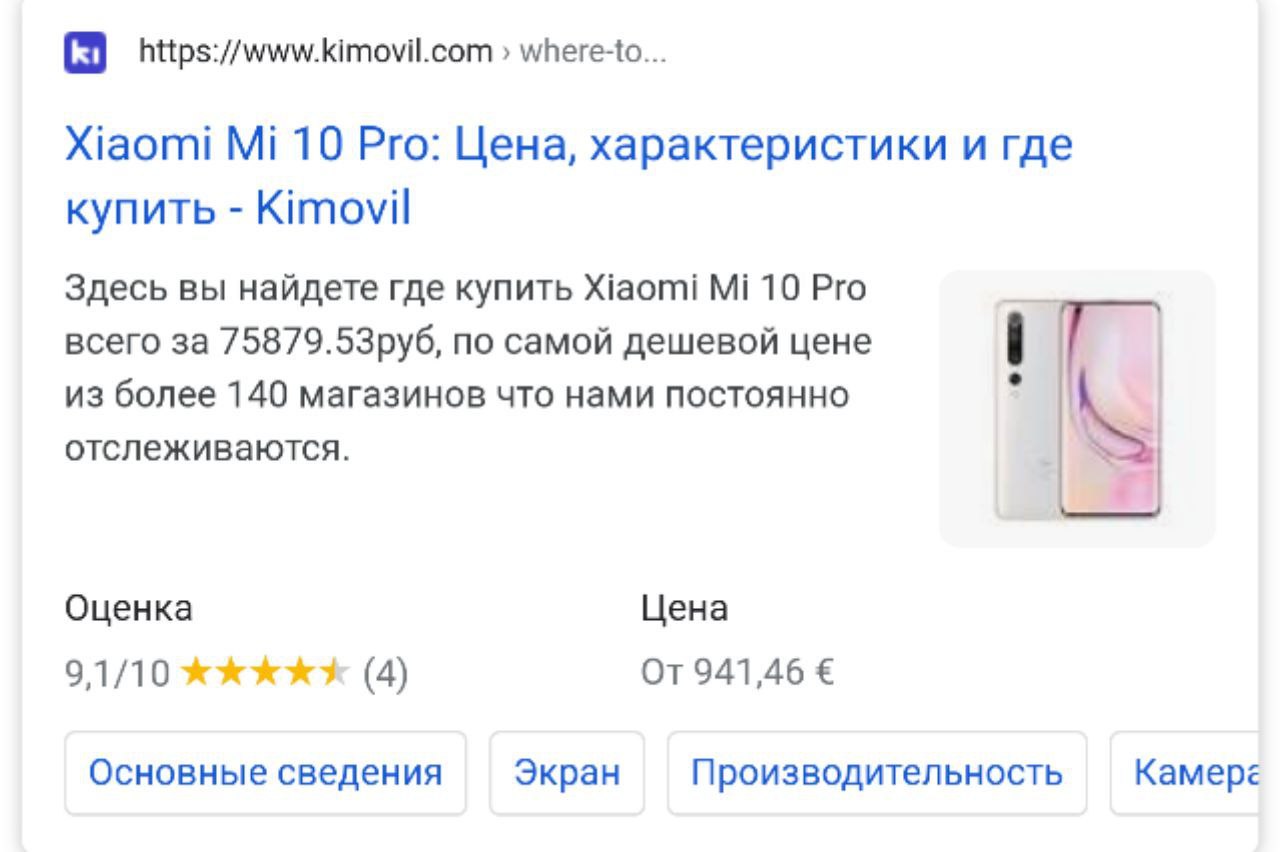Click the 'Цена' label
This screenshot has width=1280, height=852.
point(684,608)
